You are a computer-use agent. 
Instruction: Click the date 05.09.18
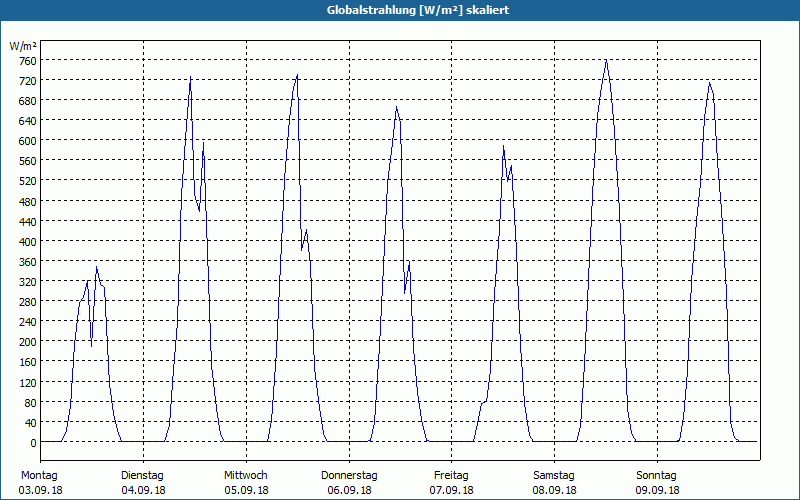246,490
